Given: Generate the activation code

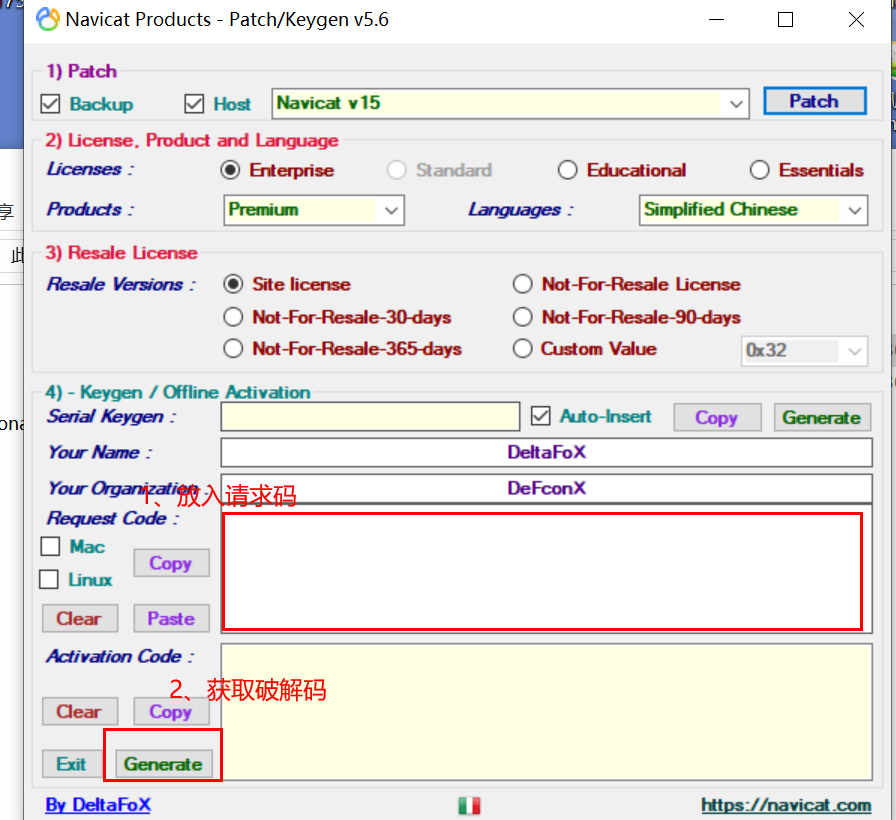Looking at the screenshot, I should (x=164, y=764).
